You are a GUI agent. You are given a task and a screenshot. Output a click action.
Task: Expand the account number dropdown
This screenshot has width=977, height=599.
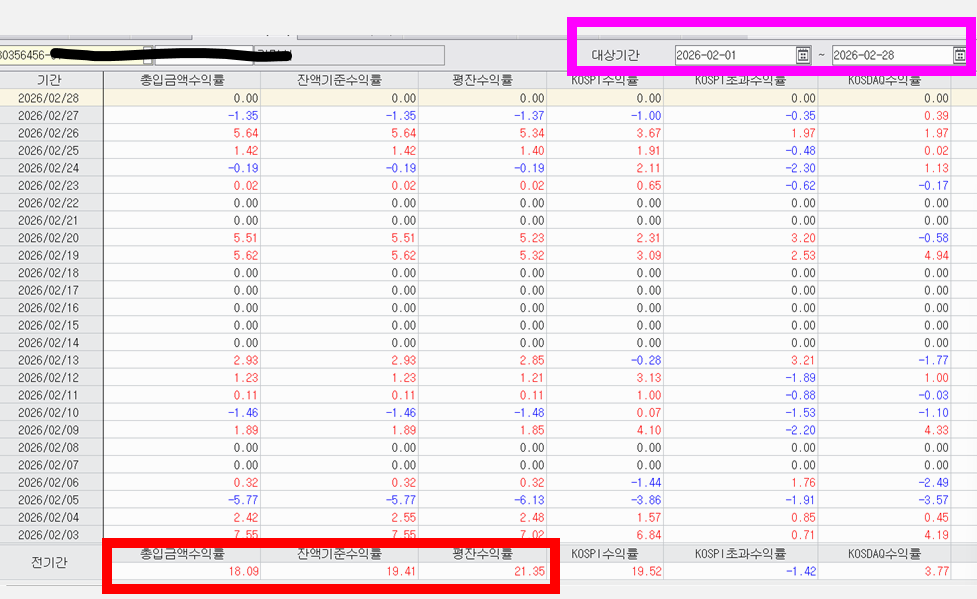pos(148,54)
